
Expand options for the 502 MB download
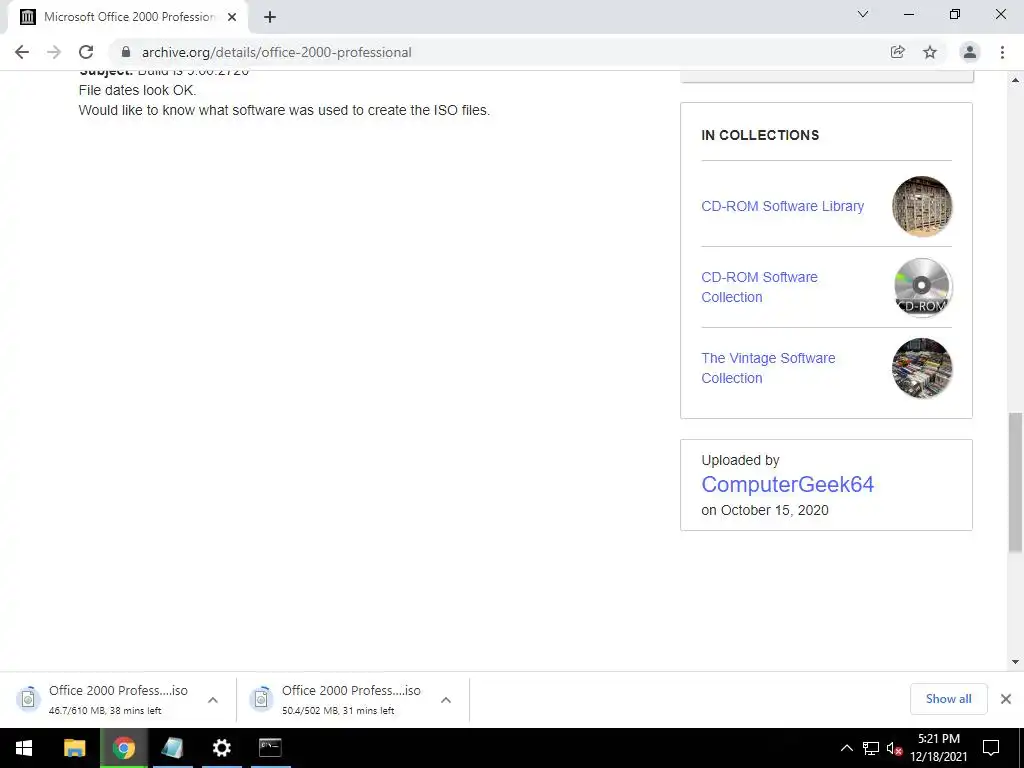click(446, 699)
